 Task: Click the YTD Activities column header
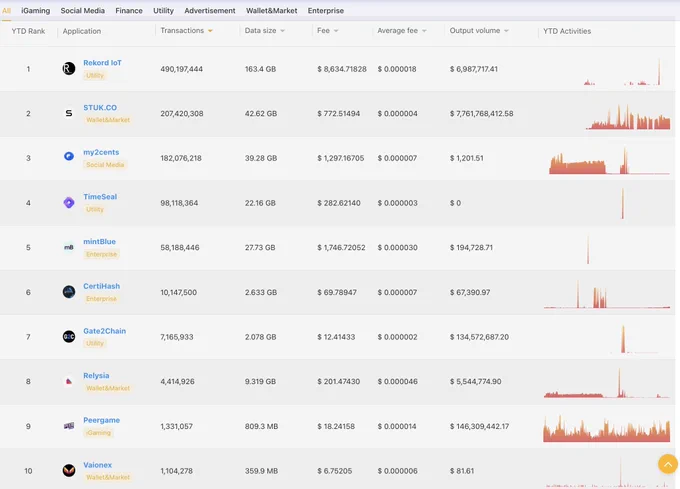567,31
